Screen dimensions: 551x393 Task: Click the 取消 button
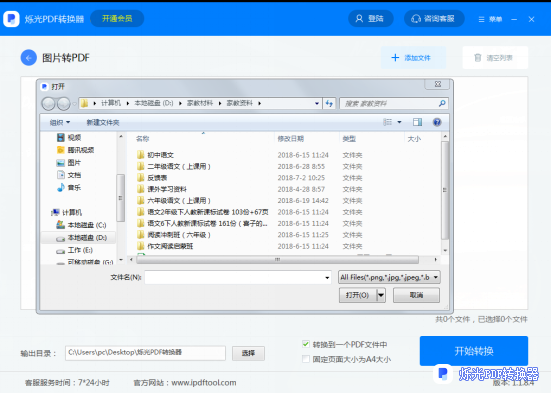coord(416,295)
